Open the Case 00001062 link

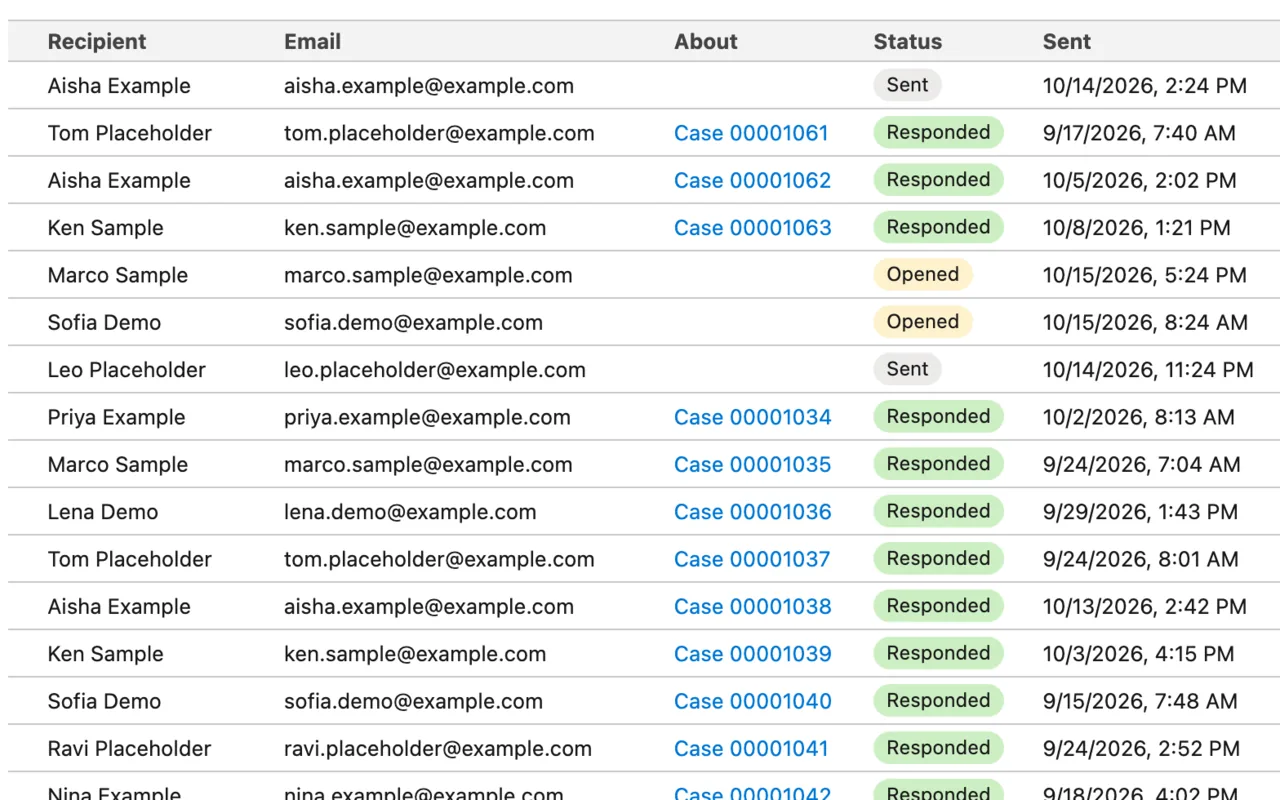coord(752,181)
